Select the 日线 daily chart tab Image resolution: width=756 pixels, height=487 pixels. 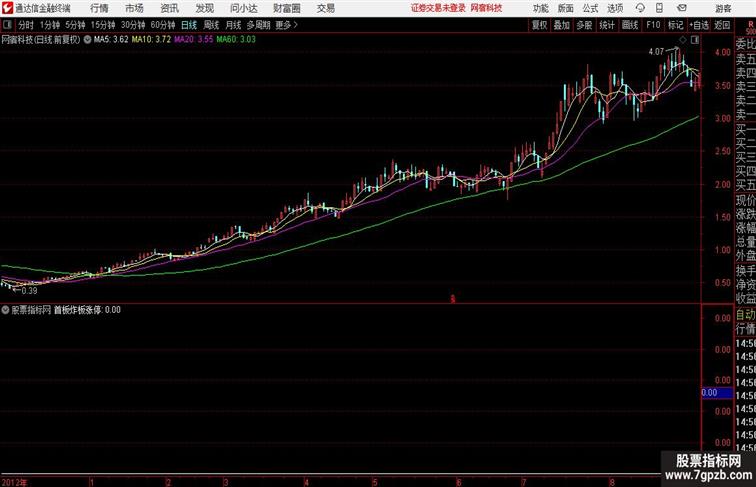tap(189, 25)
